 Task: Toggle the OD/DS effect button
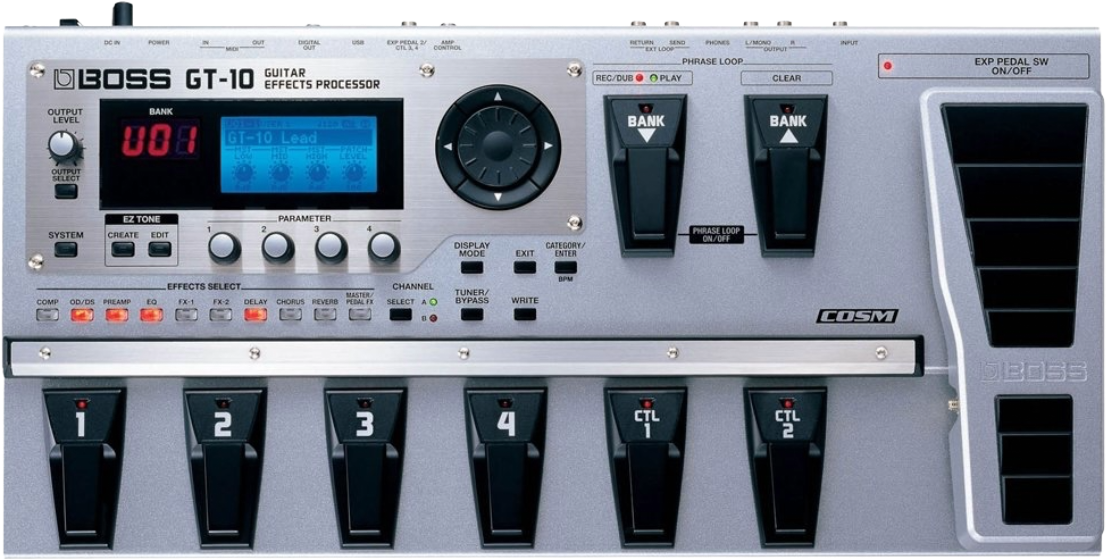(82, 315)
